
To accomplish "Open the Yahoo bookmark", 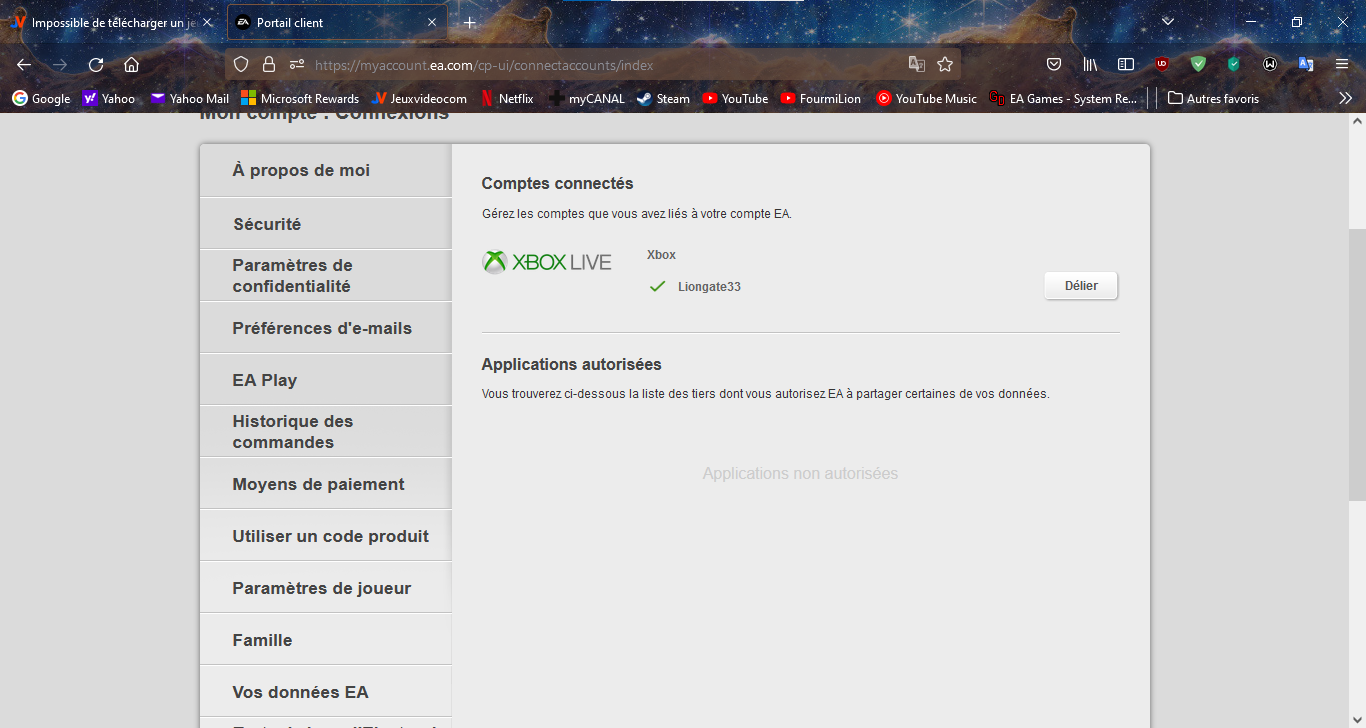I will [109, 98].
